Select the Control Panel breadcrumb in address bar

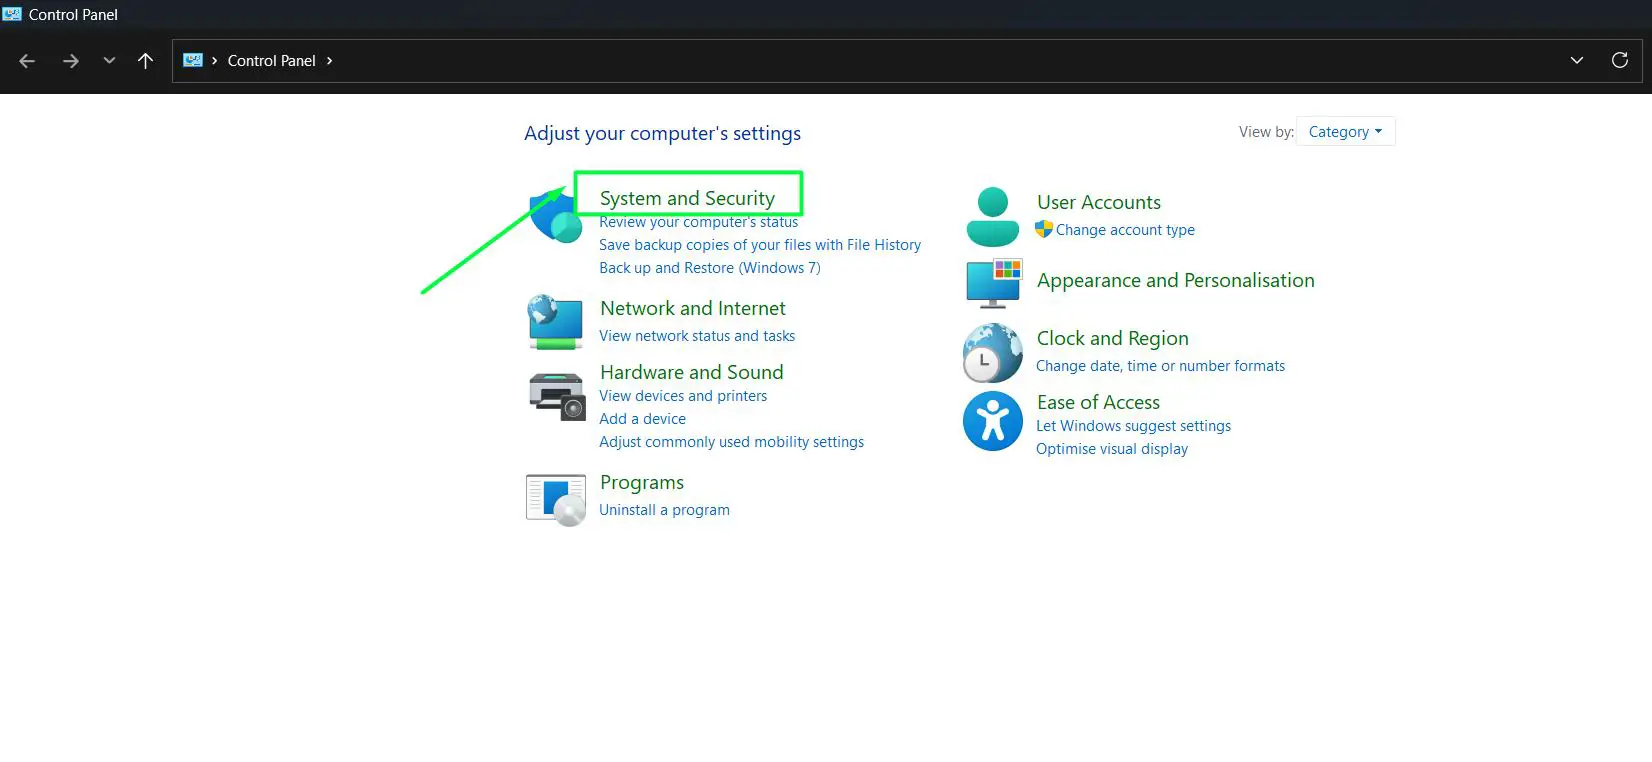pyautogui.click(x=271, y=60)
